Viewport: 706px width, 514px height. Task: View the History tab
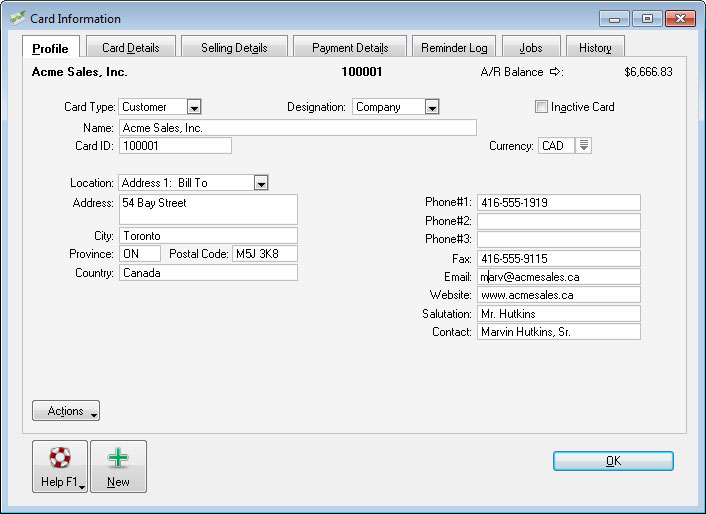coord(595,47)
